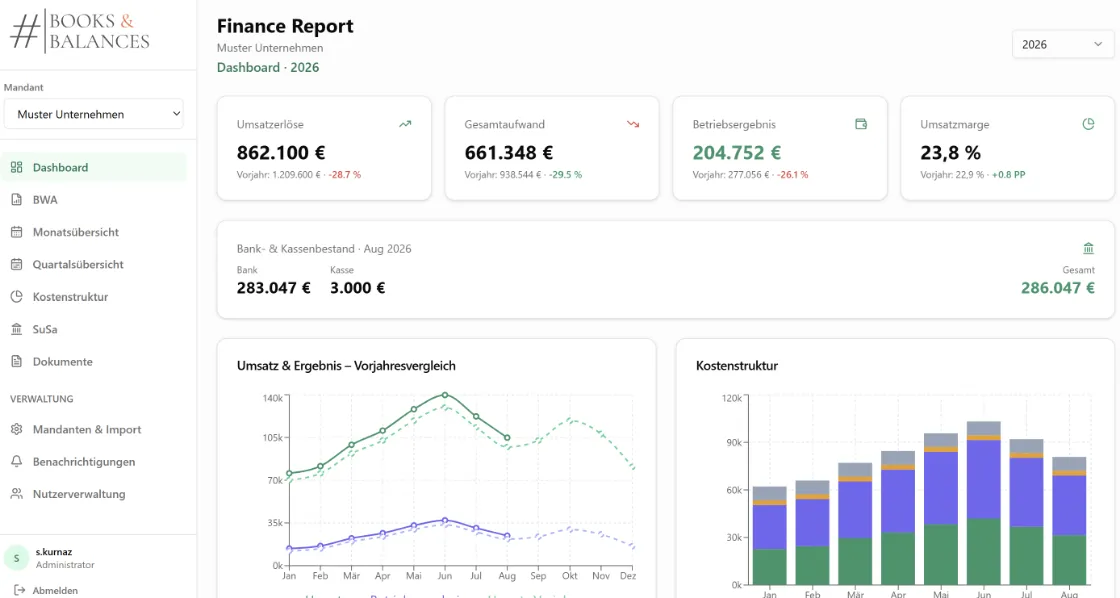Click the Finance Report page heading
The width and height of the screenshot is (1120, 598).
click(x=285, y=26)
